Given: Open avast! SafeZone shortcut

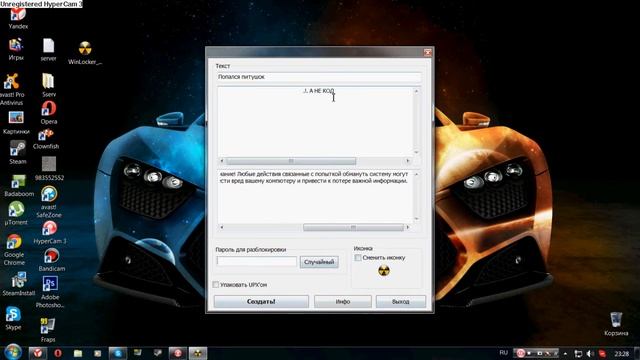Looking at the screenshot, I should click(49, 202).
